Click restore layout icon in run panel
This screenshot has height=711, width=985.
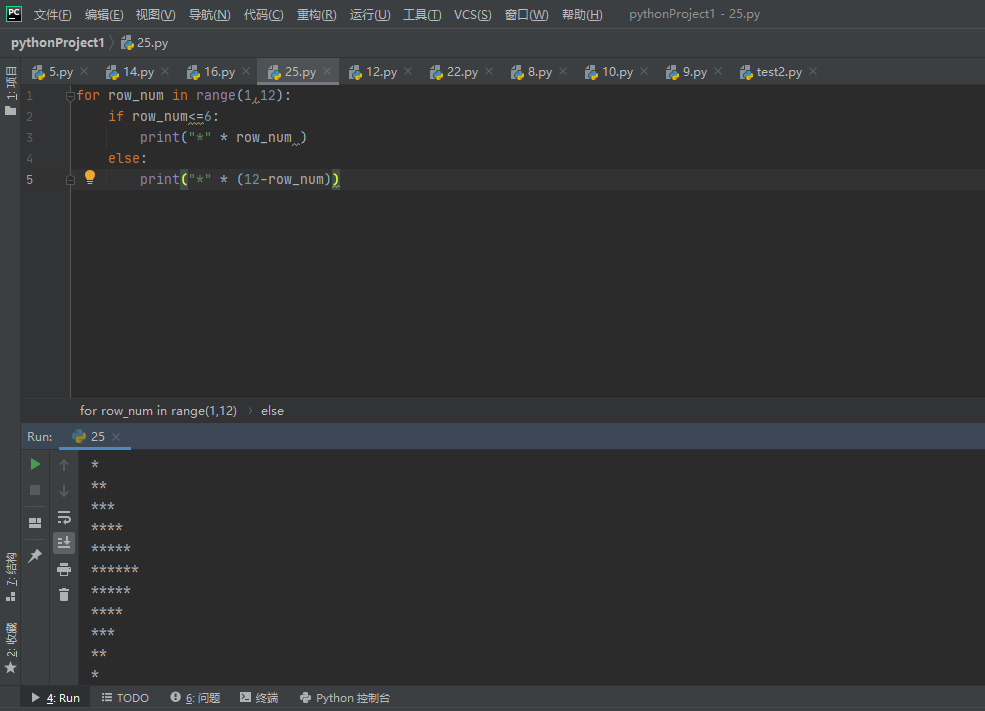35,523
